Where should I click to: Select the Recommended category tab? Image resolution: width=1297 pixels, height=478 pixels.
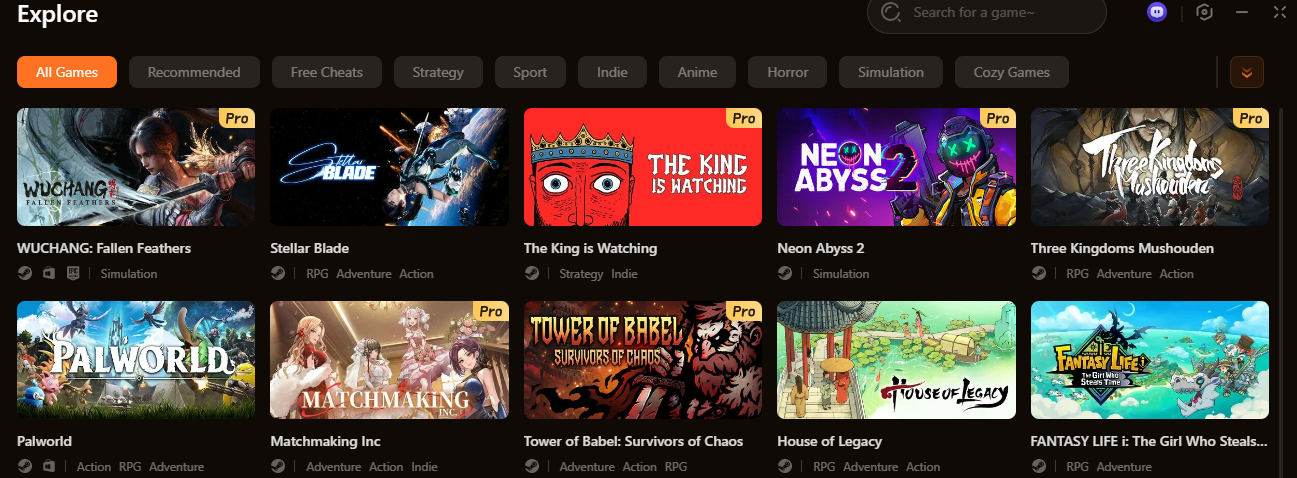click(194, 72)
